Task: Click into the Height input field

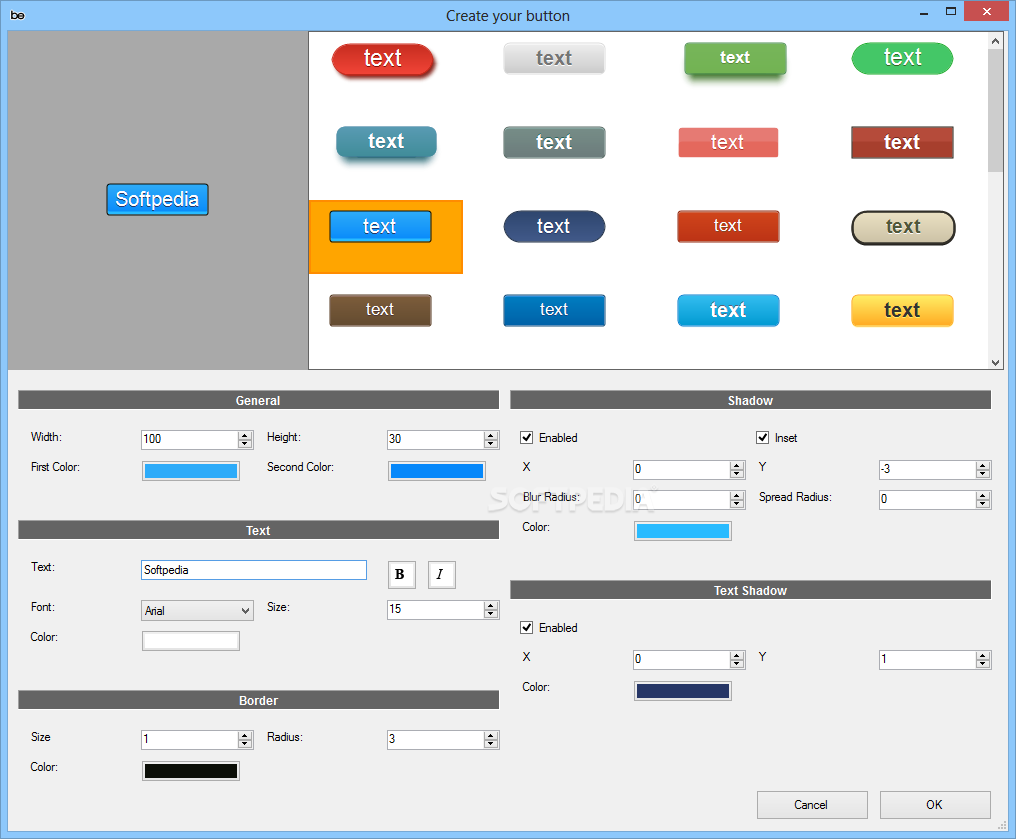Action: [x=435, y=439]
